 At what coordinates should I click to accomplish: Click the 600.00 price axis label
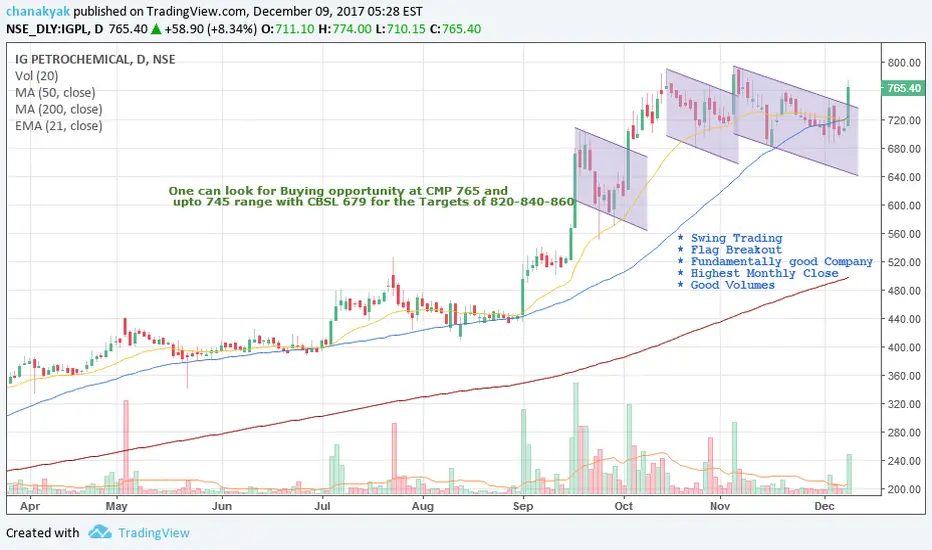pos(904,206)
